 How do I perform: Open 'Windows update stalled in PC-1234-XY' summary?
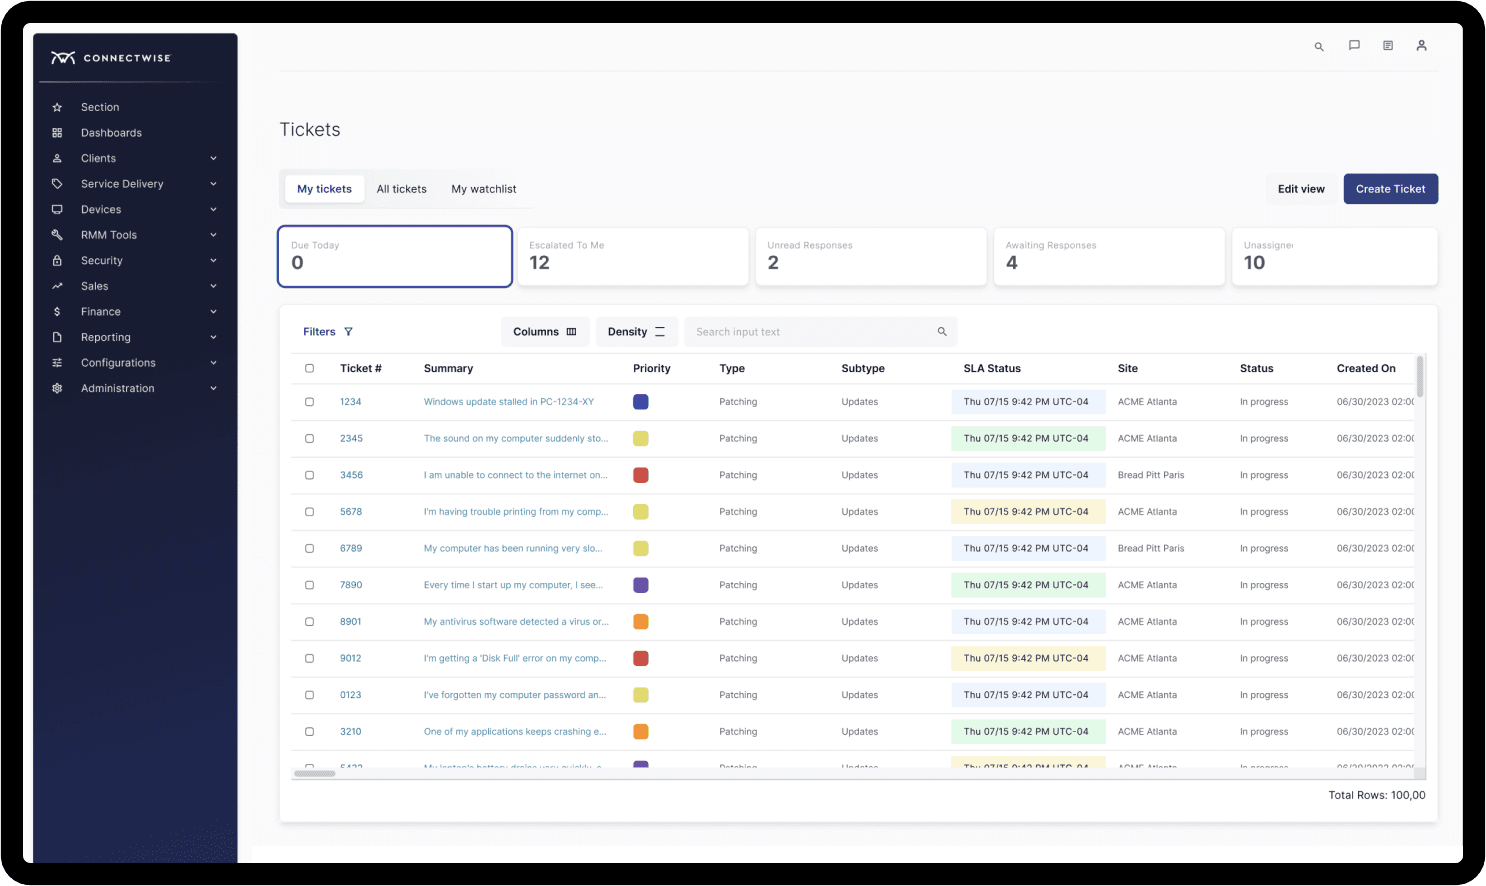click(x=509, y=402)
